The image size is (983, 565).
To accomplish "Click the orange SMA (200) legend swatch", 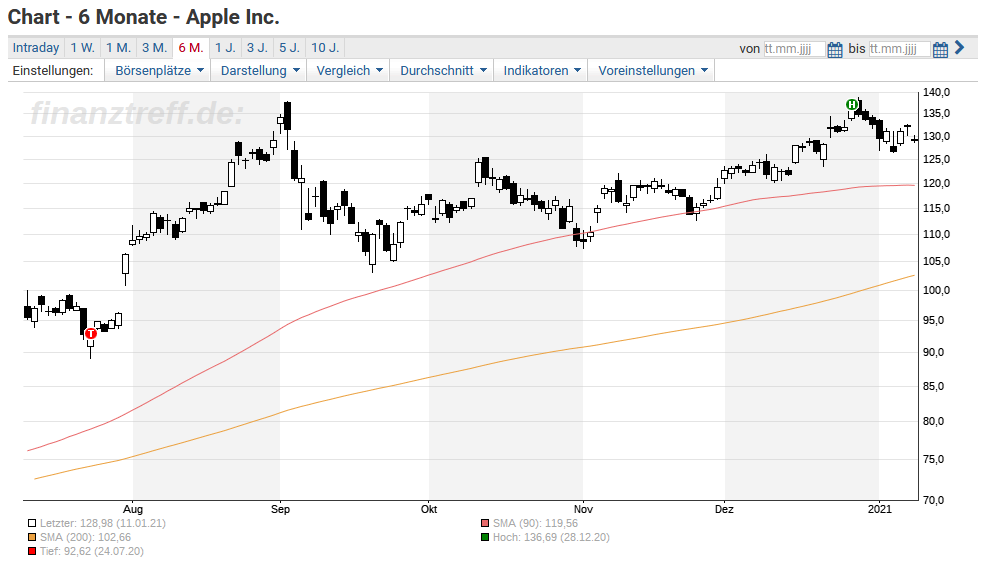I will tap(32, 537).
